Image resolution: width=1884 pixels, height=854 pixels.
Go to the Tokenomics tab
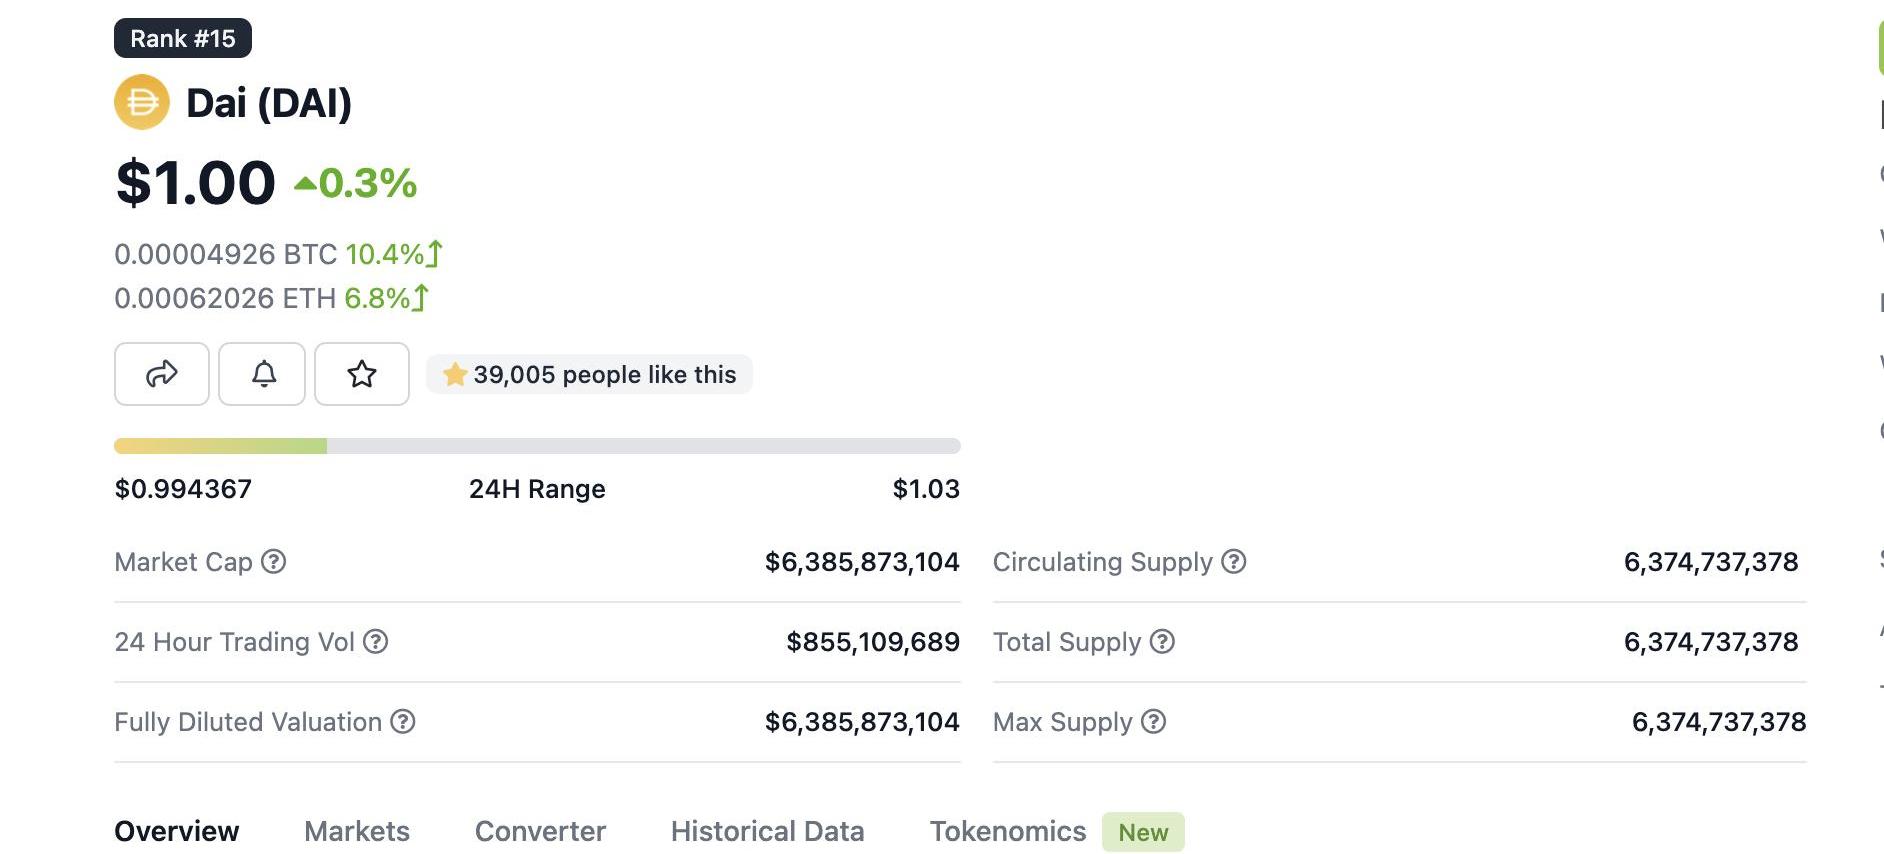pos(1008,831)
